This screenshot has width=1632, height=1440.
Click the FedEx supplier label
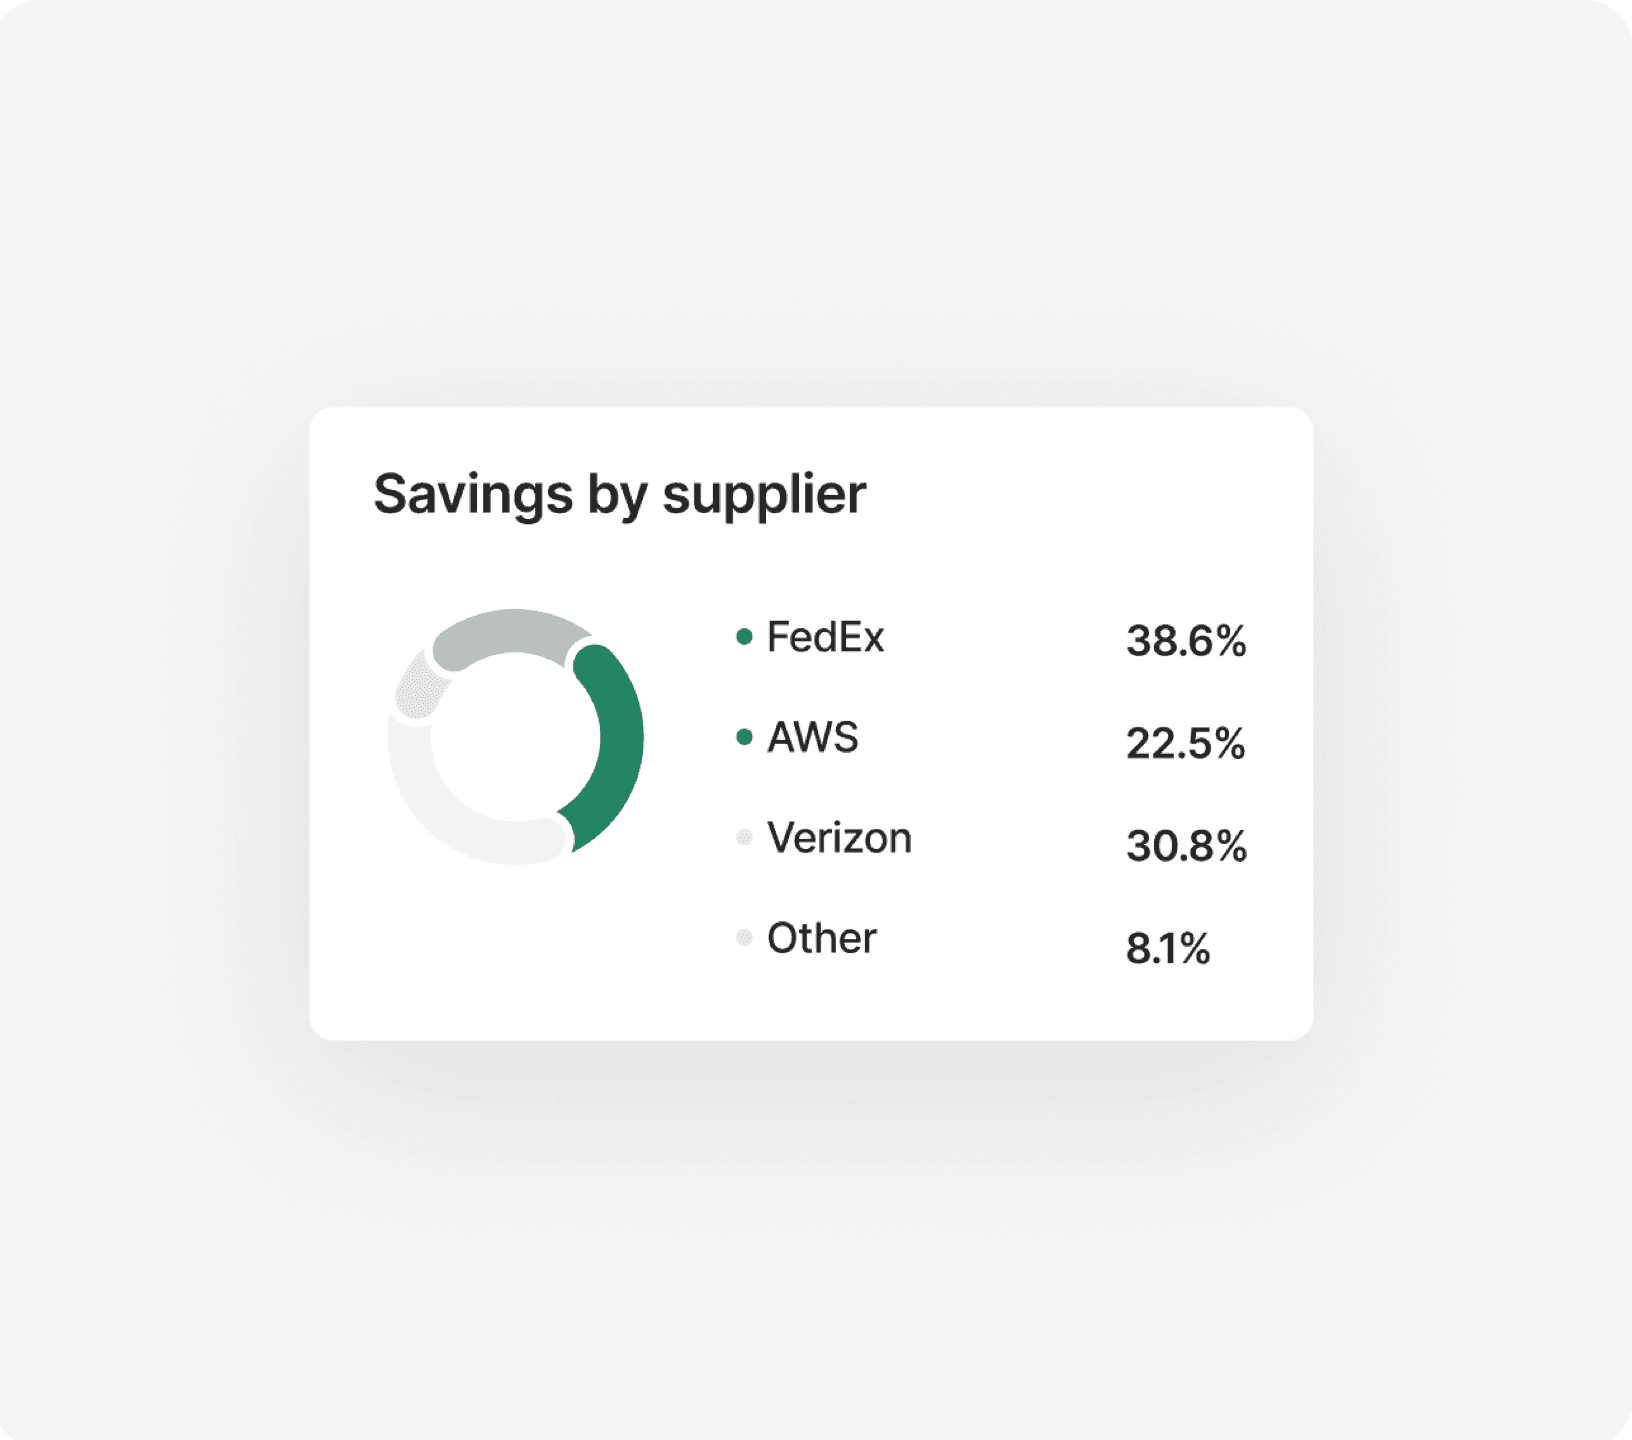point(825,637)
